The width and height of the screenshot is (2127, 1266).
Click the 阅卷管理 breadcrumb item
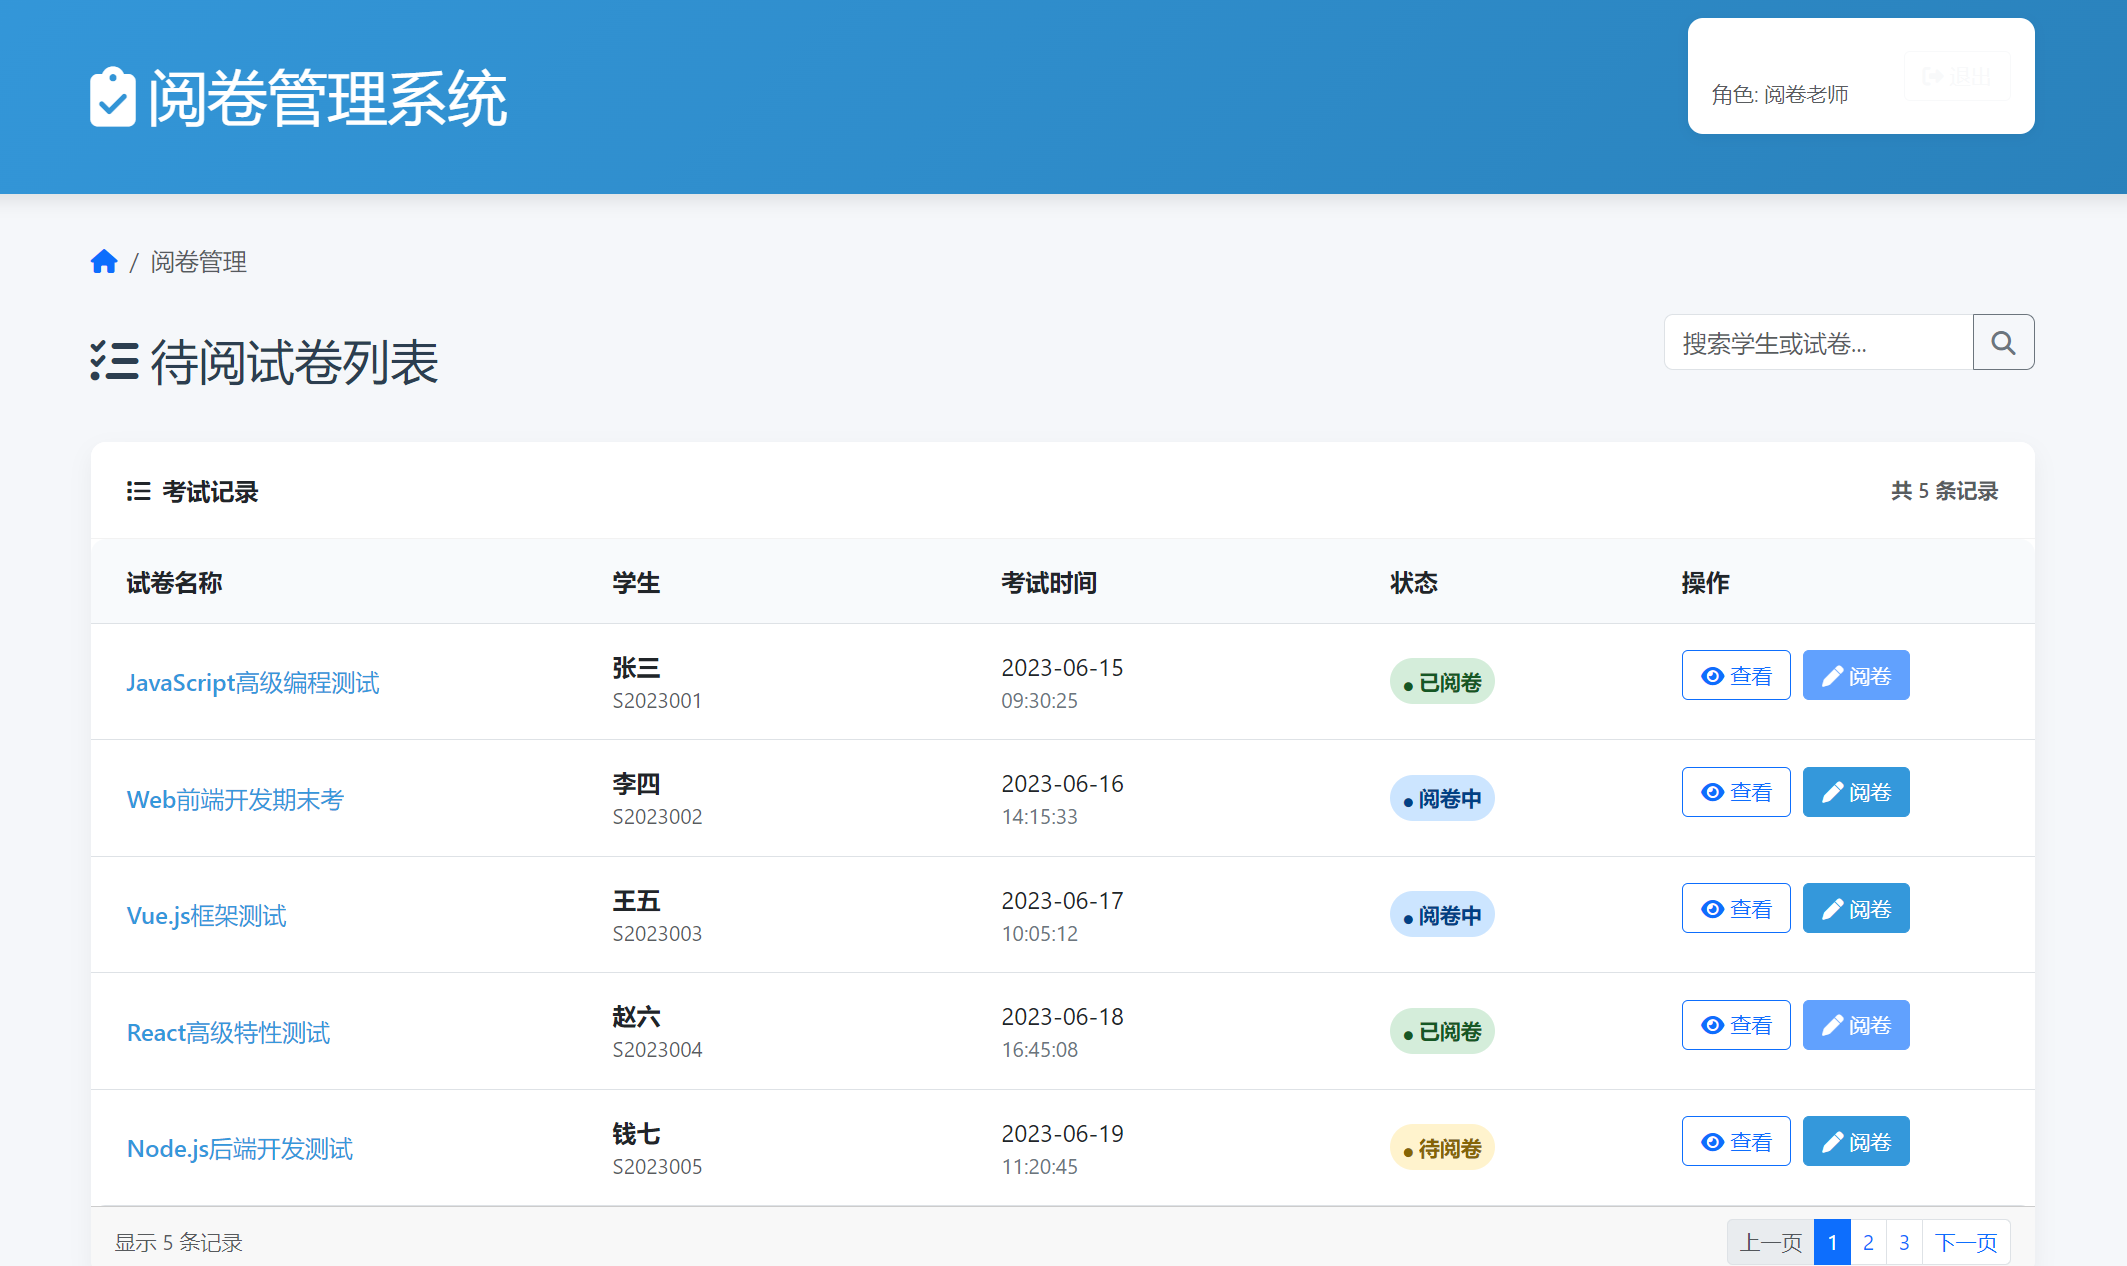coord(198,262)
